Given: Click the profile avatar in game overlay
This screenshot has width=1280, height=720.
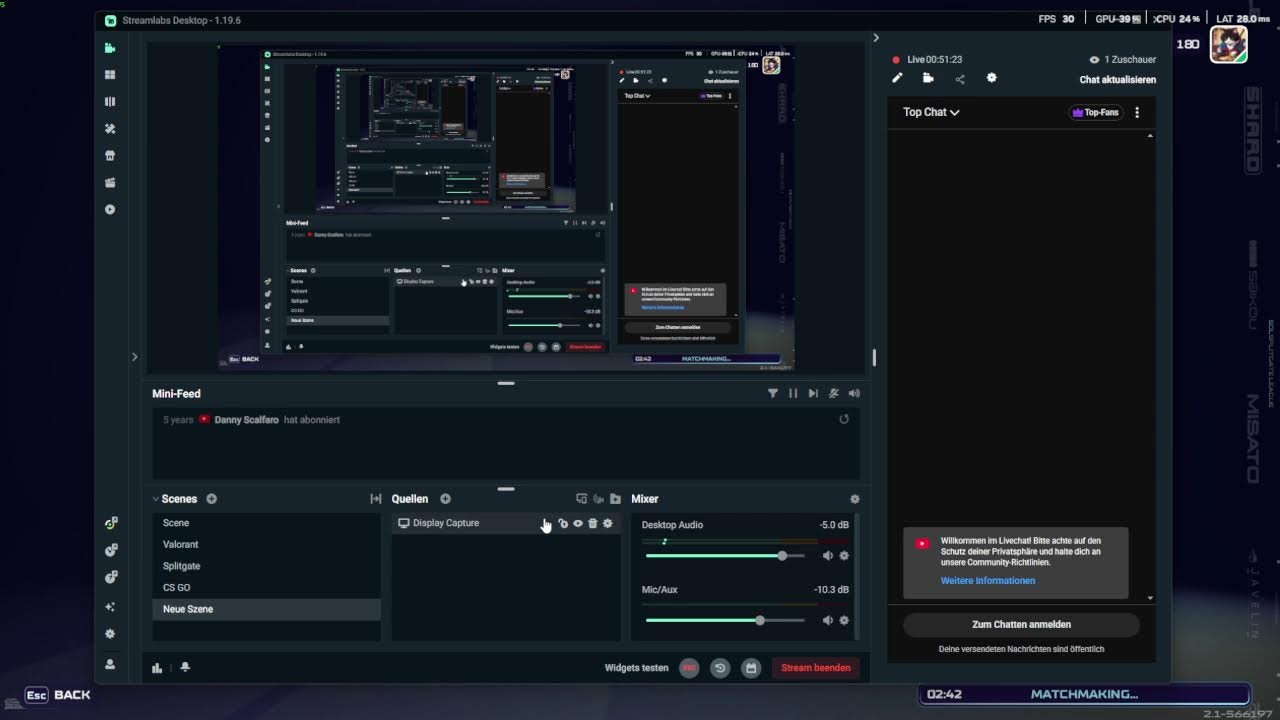Looking at the screenshot, I should (x=1228, y=45).
